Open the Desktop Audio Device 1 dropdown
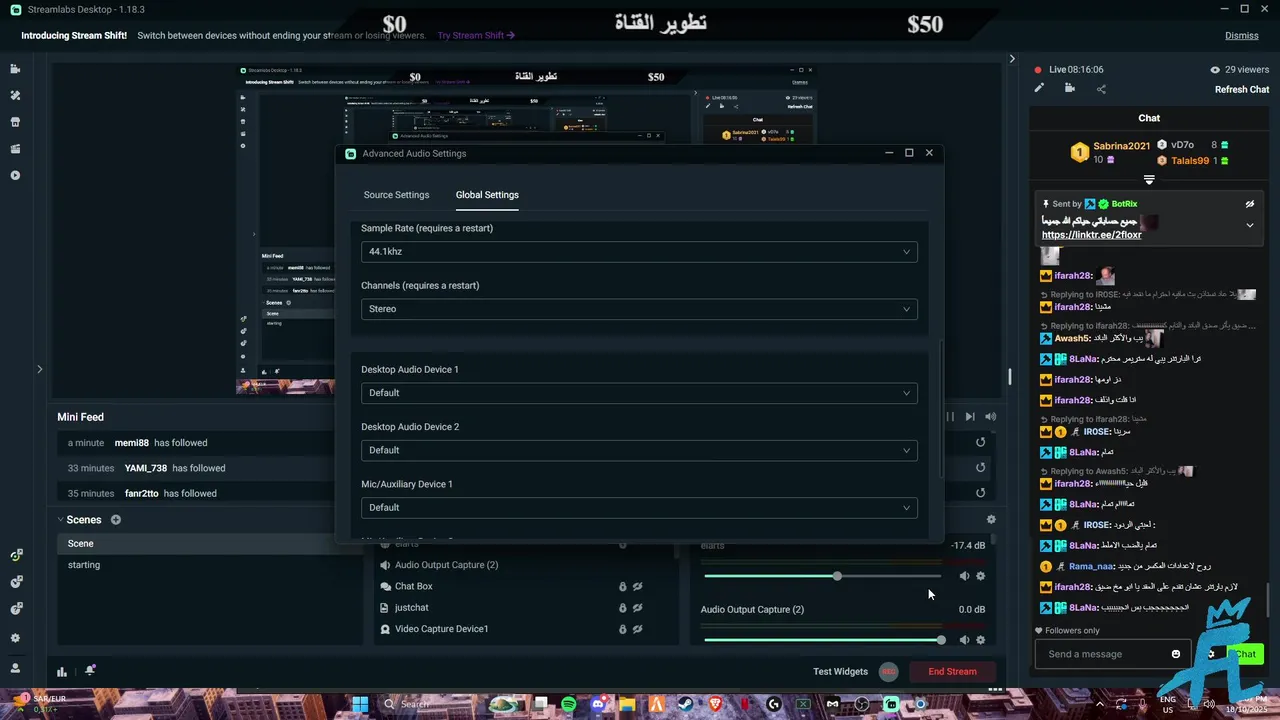 pyautogui.click(x=639, y=393)
